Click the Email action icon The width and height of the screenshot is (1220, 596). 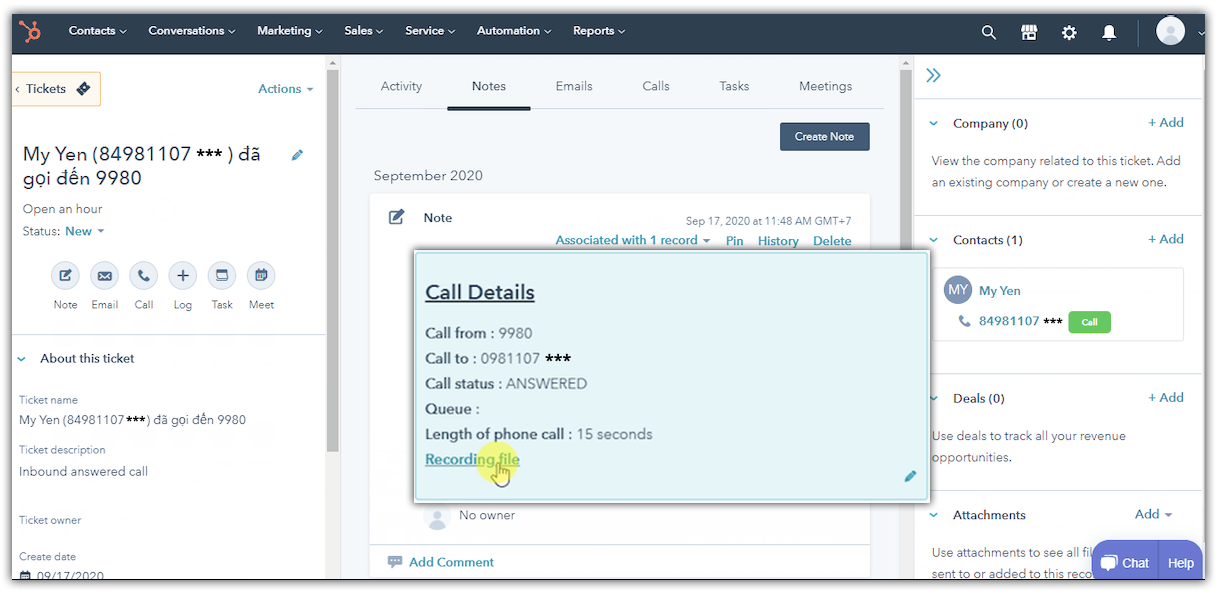pos(104,276)
